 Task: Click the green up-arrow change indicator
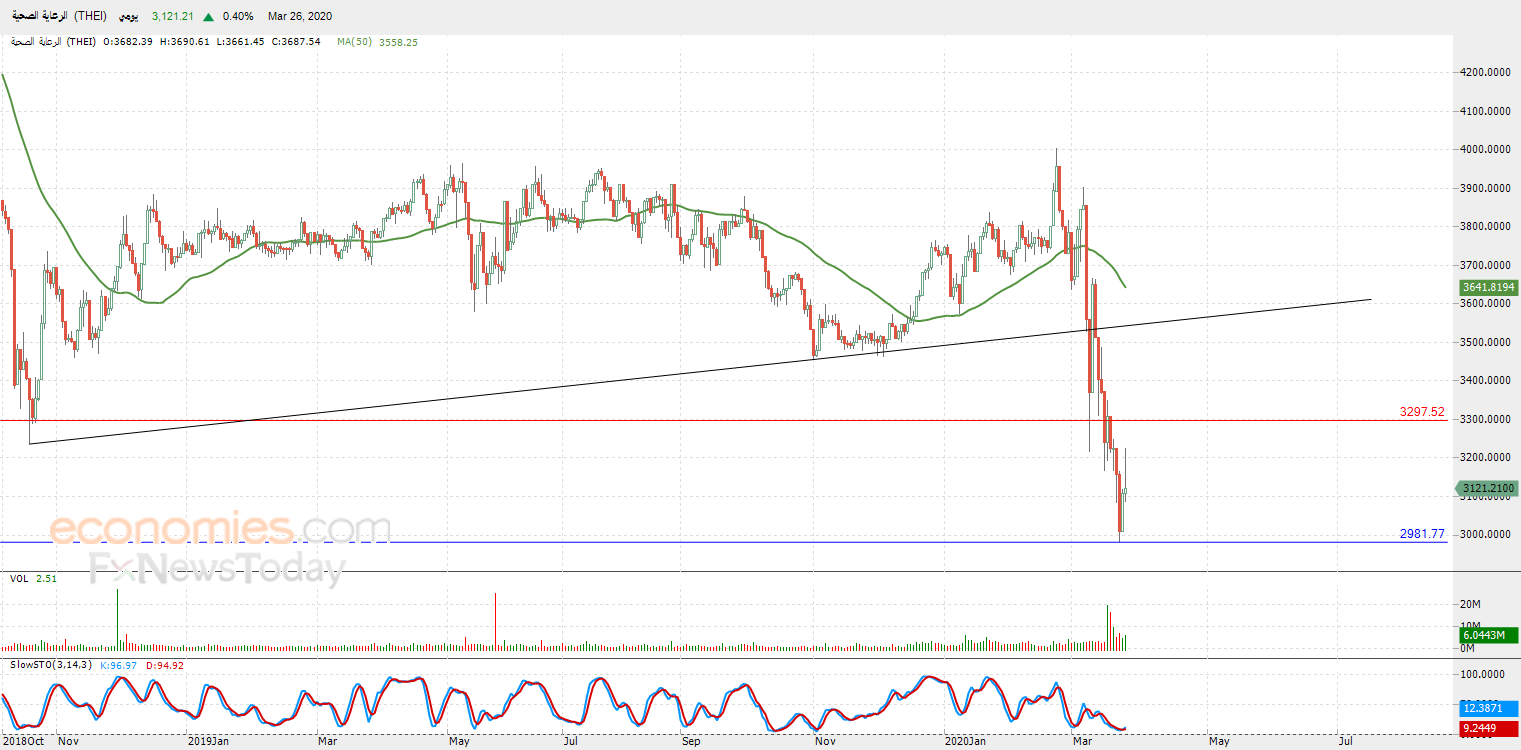(x=208, y=17)
